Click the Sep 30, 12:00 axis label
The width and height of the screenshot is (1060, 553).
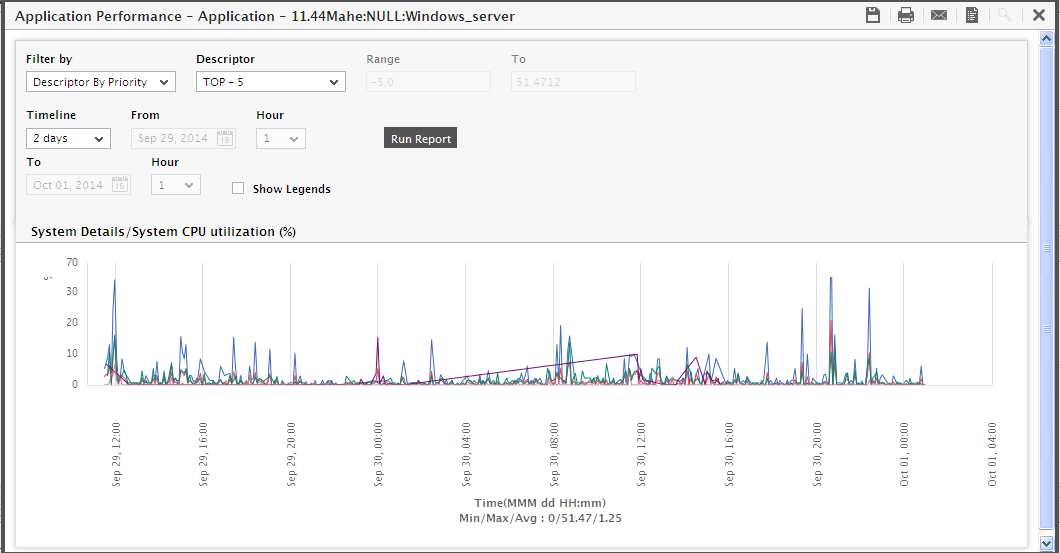642,454
